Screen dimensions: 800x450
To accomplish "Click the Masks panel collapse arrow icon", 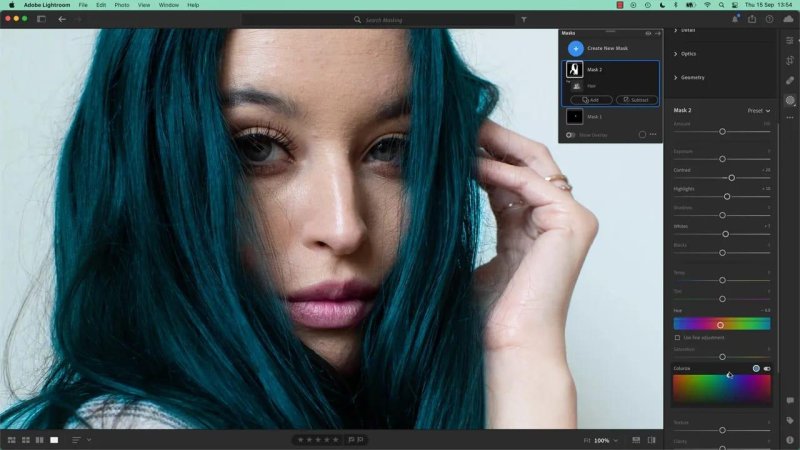I will tap(658, 33).
